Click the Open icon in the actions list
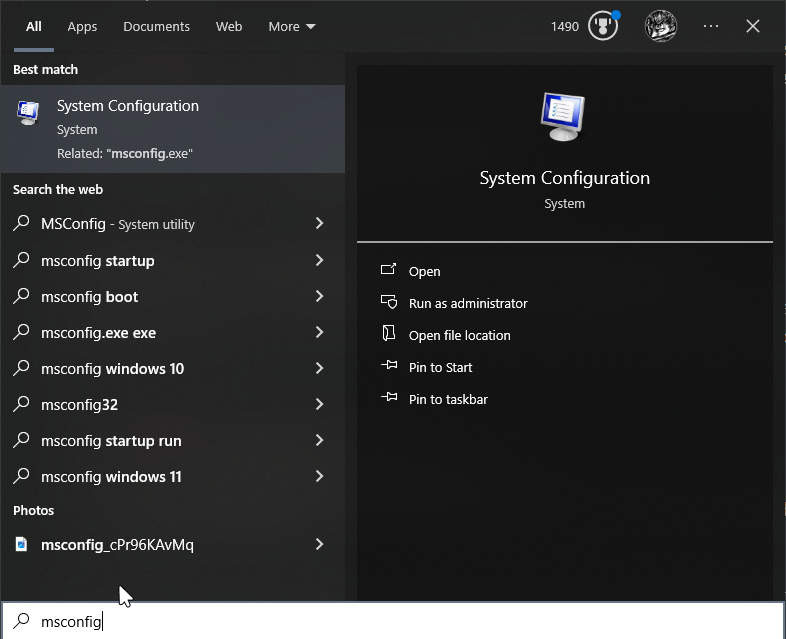This screenshot has width=786, height=639. pyautogui.click(x=388, y=270)
